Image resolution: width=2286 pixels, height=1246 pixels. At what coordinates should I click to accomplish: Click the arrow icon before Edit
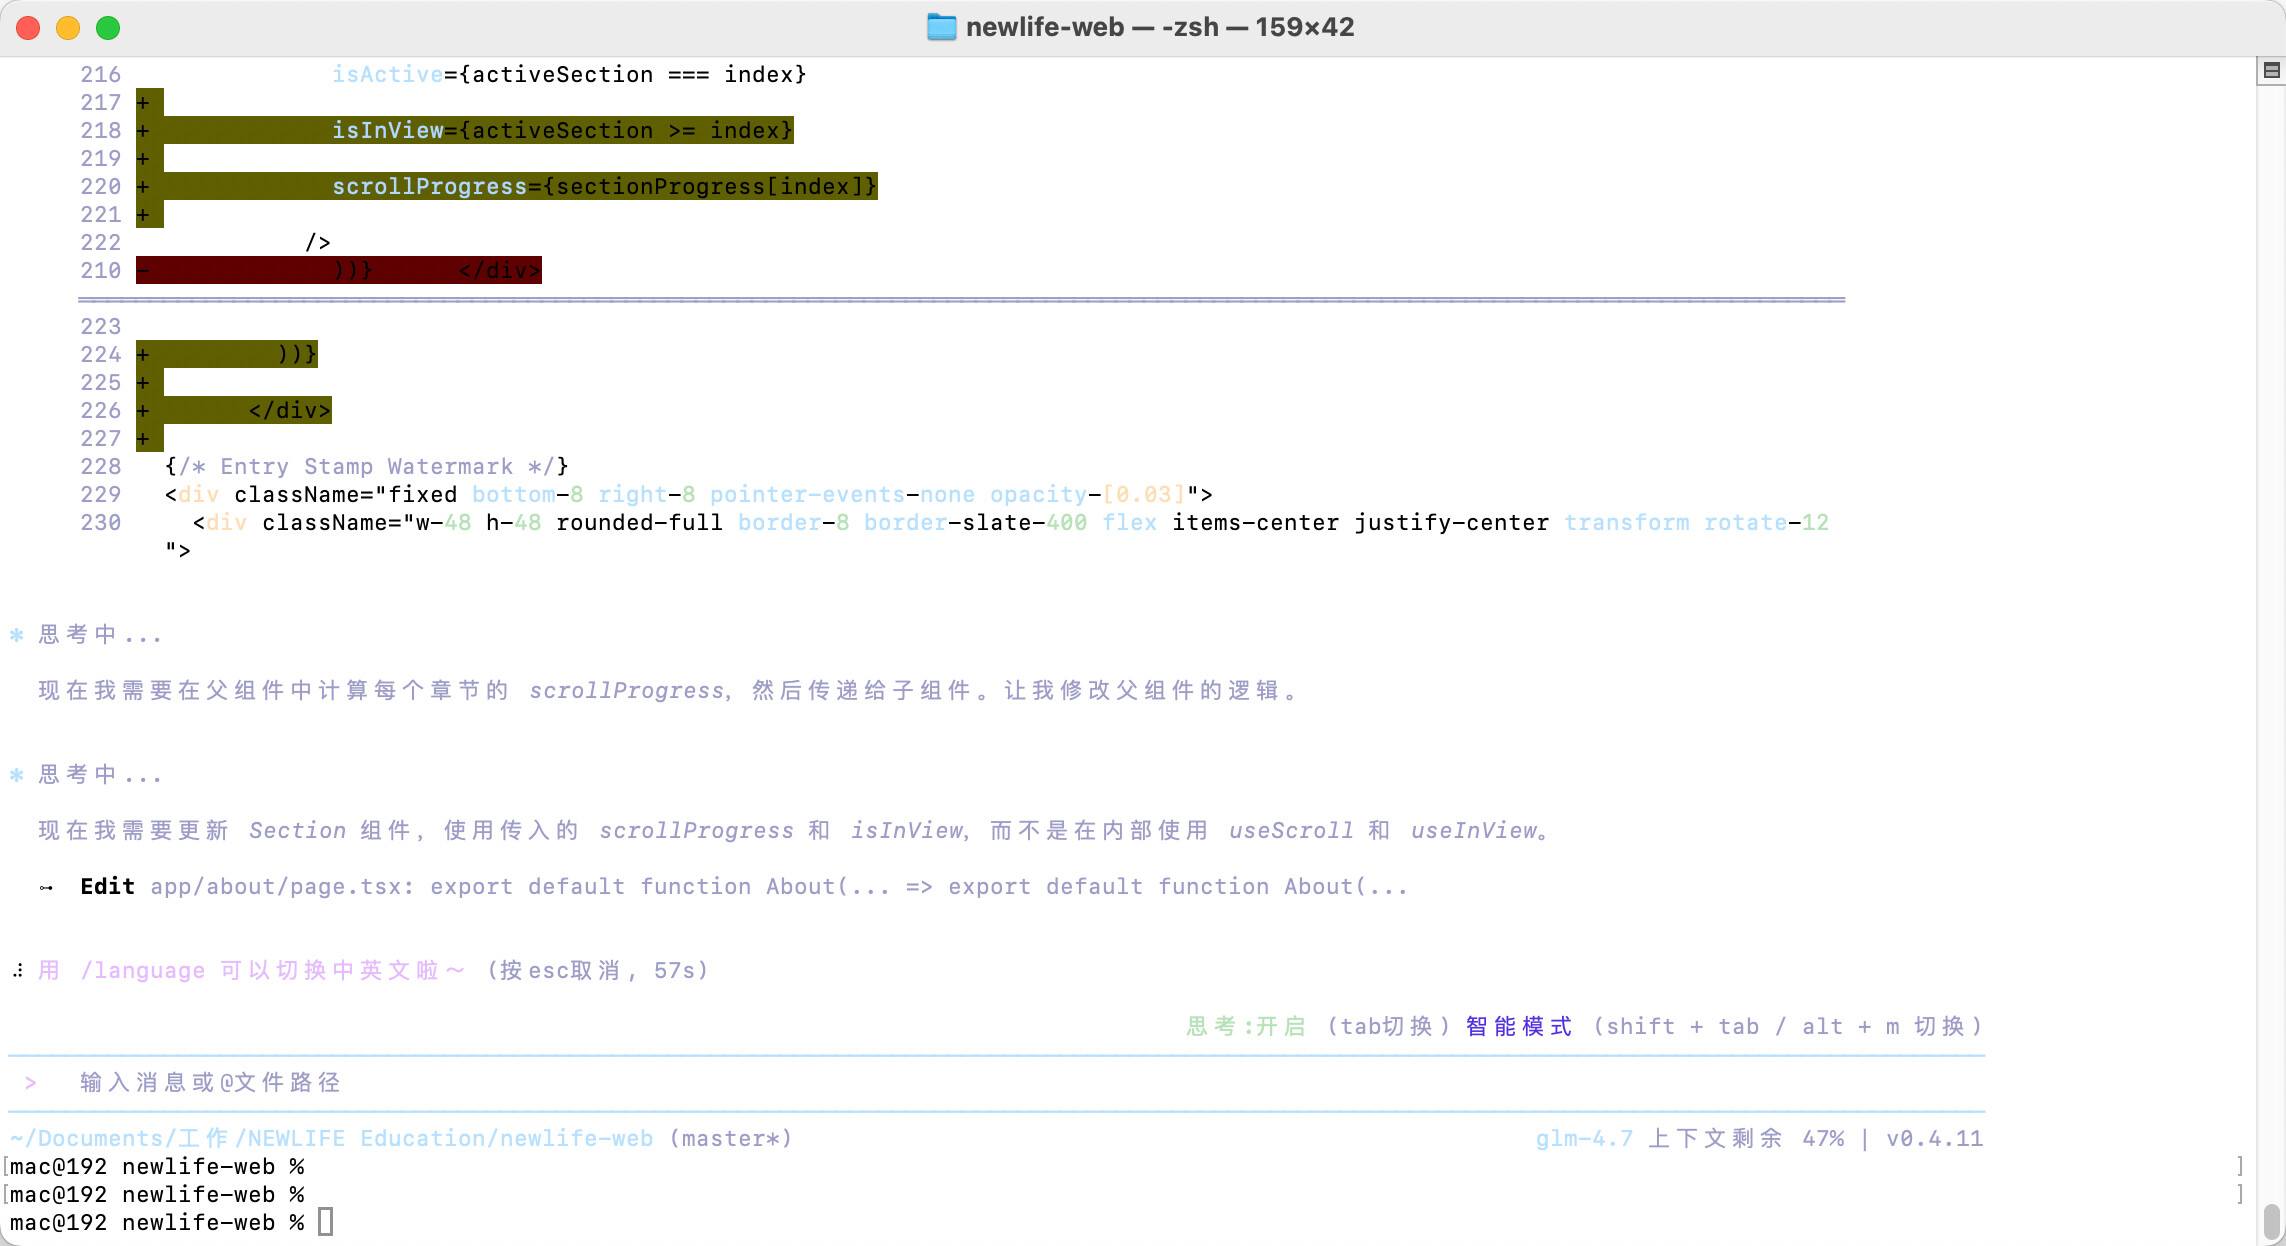click(x=46, y=887)
